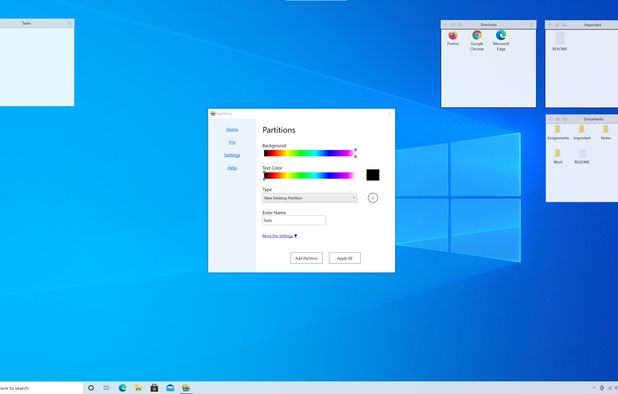Screen dimensions: 618x394
Task: Close the Partitions window
Action: point(390,113)
